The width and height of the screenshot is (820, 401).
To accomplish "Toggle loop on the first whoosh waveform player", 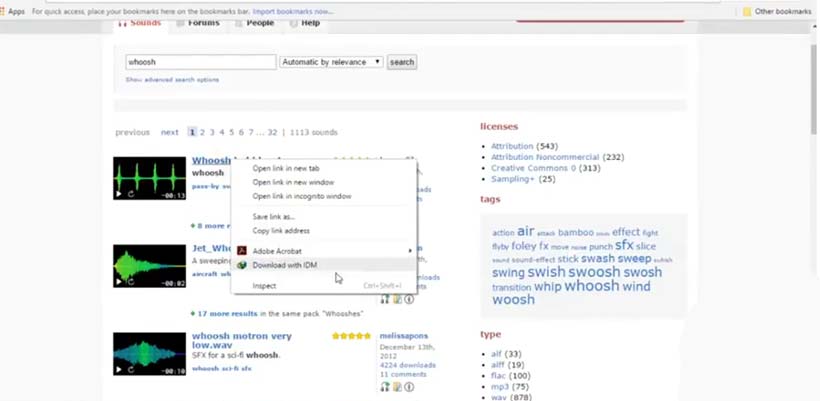I will pyautogui.click(x=131, y=194).
